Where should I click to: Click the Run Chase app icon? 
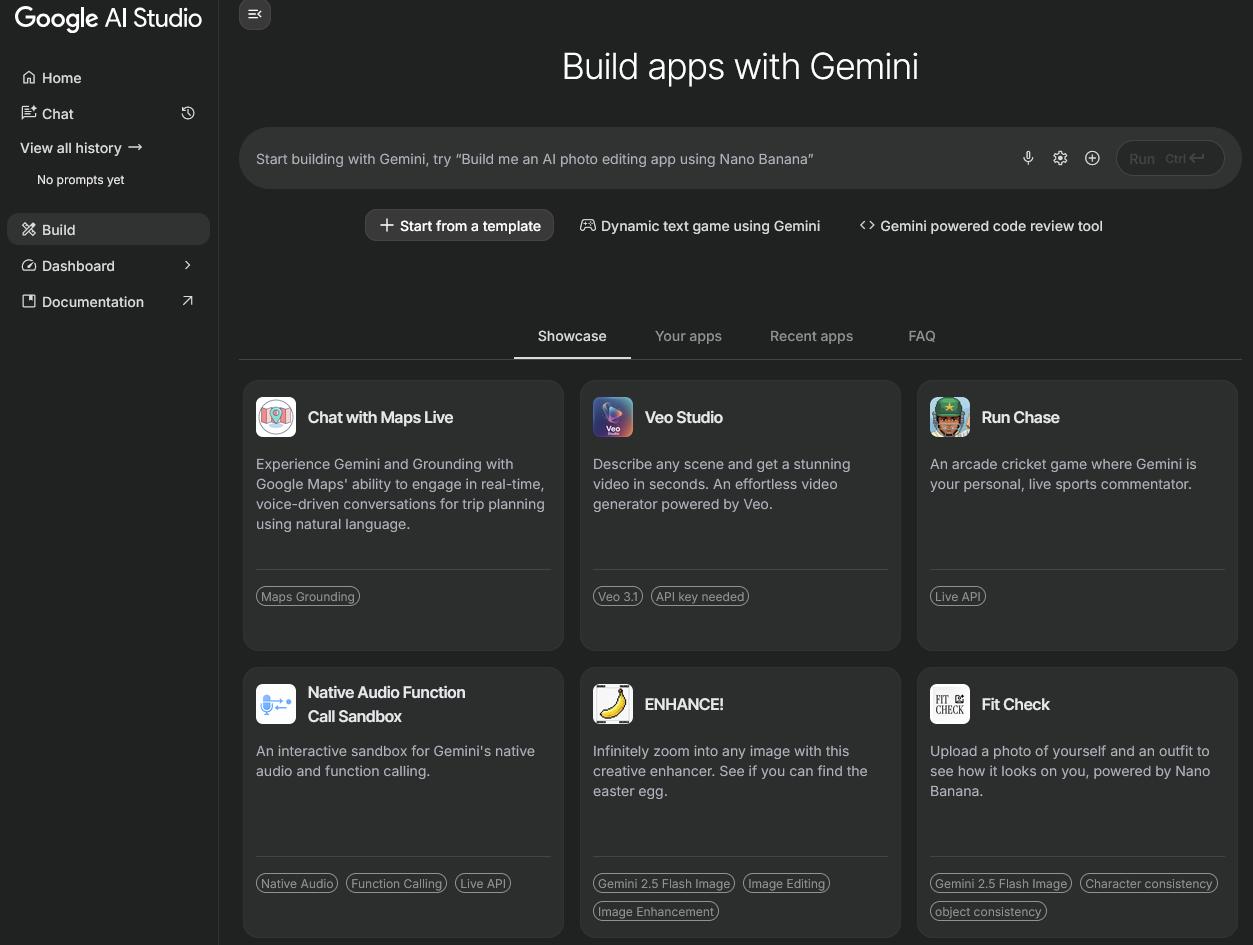[950, 417]
